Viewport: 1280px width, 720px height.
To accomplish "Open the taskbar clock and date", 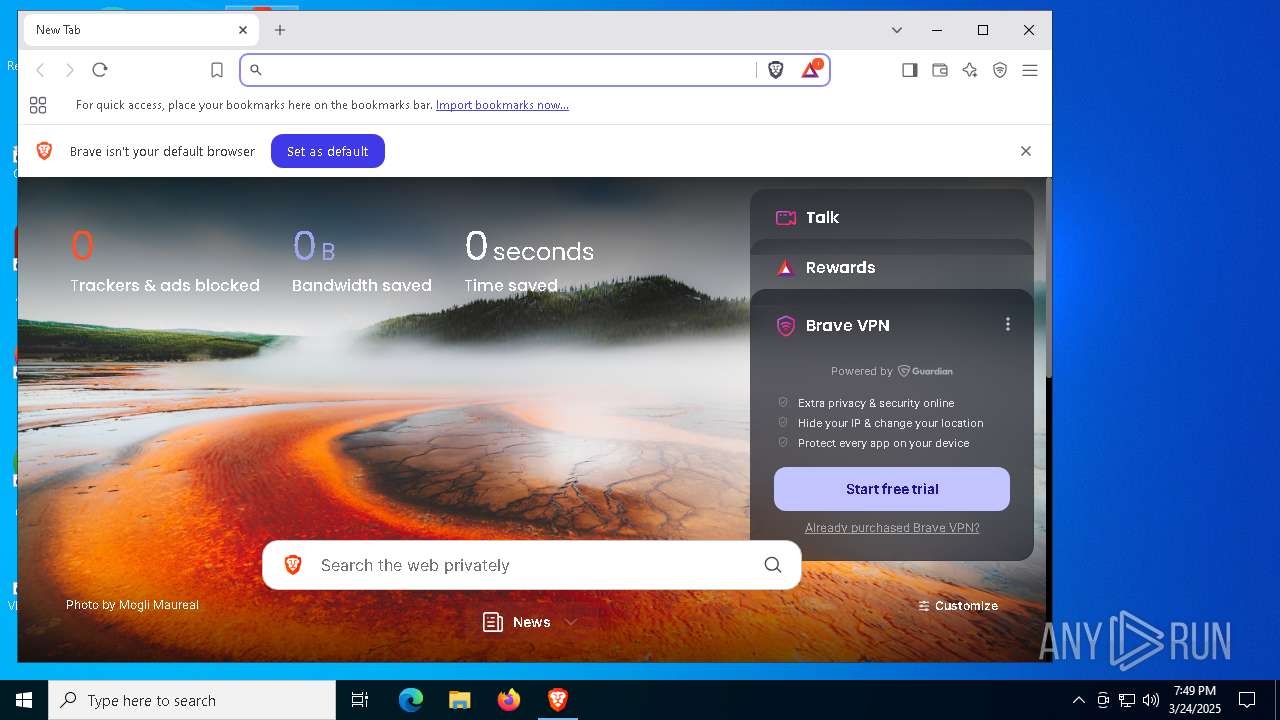I will (x=1194, y=700).
